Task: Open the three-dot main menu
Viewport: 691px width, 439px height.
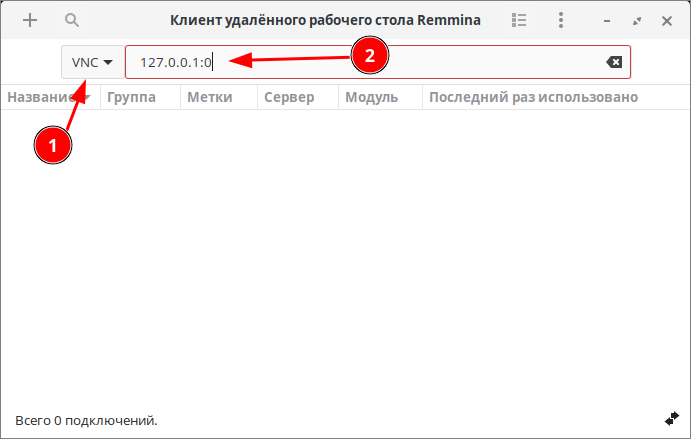Action: (562, 20)
